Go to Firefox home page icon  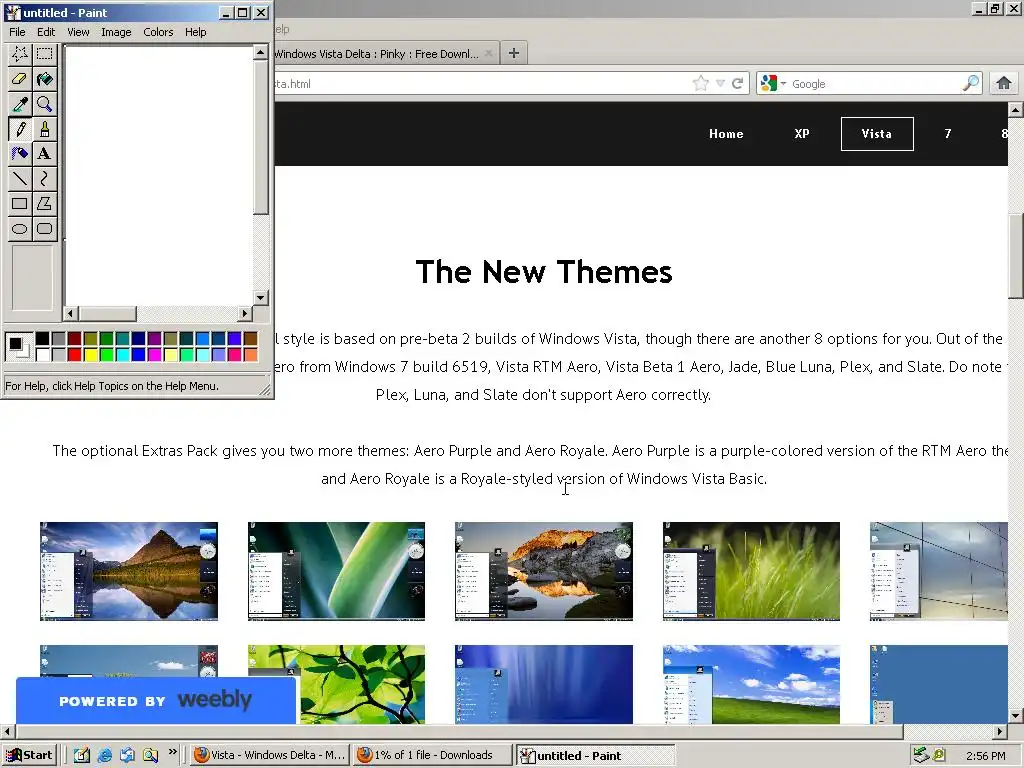pos(1004,83)
